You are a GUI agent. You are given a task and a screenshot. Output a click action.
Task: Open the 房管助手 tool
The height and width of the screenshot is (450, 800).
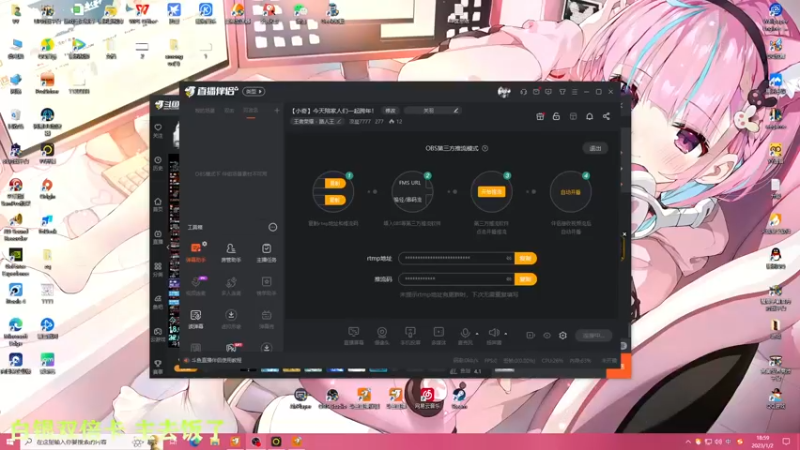coord(231,253)
